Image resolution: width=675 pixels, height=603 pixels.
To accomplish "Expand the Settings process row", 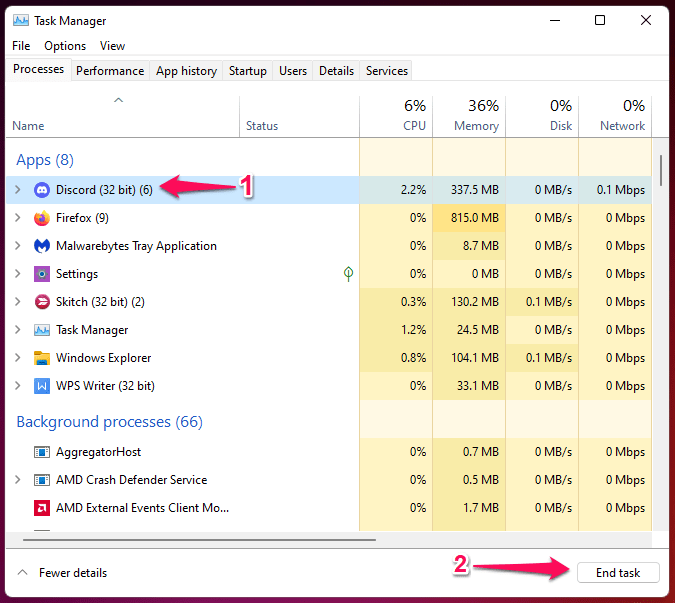I will click(18, 273).
